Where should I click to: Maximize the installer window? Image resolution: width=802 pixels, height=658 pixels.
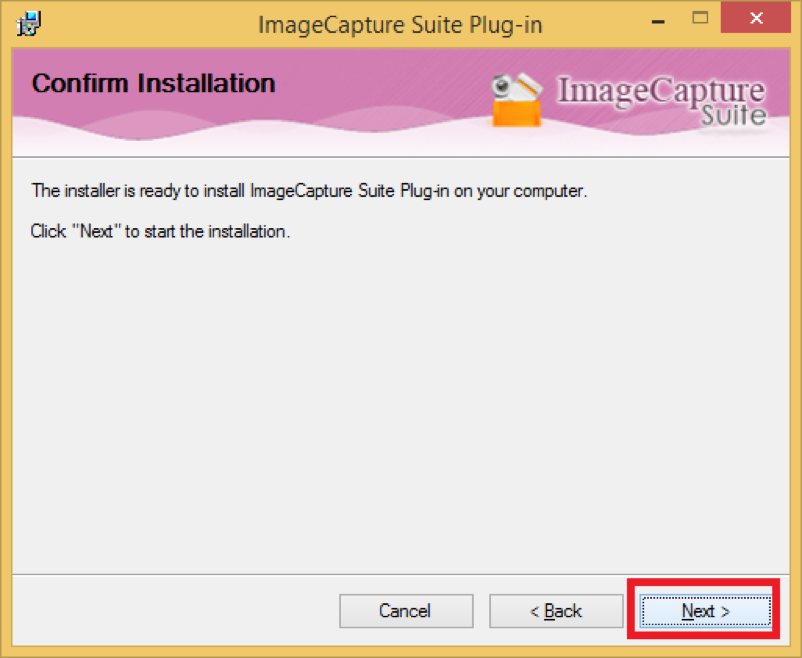coord(700,18)
